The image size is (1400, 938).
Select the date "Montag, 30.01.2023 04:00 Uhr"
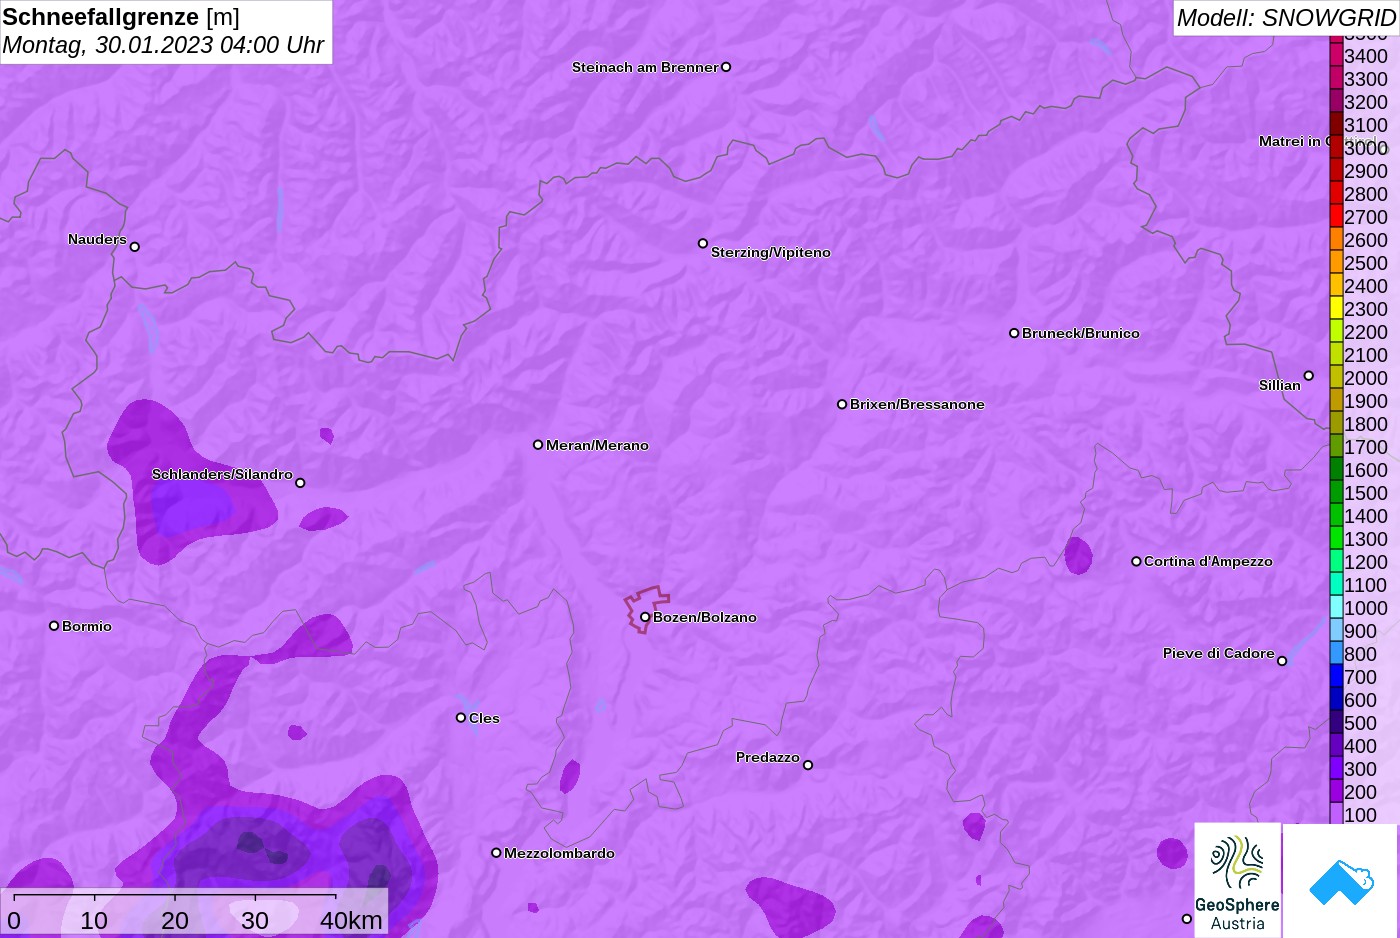coord(163,45)
